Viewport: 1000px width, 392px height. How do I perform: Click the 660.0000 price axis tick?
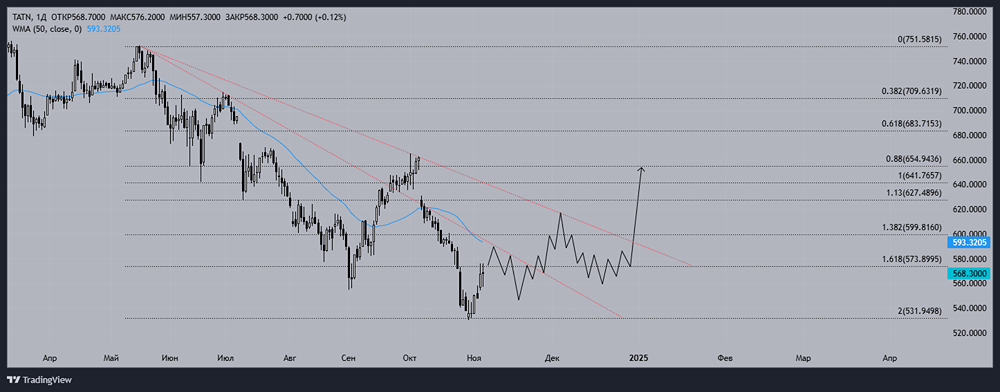pyautogui.click(x=970, y=160)
